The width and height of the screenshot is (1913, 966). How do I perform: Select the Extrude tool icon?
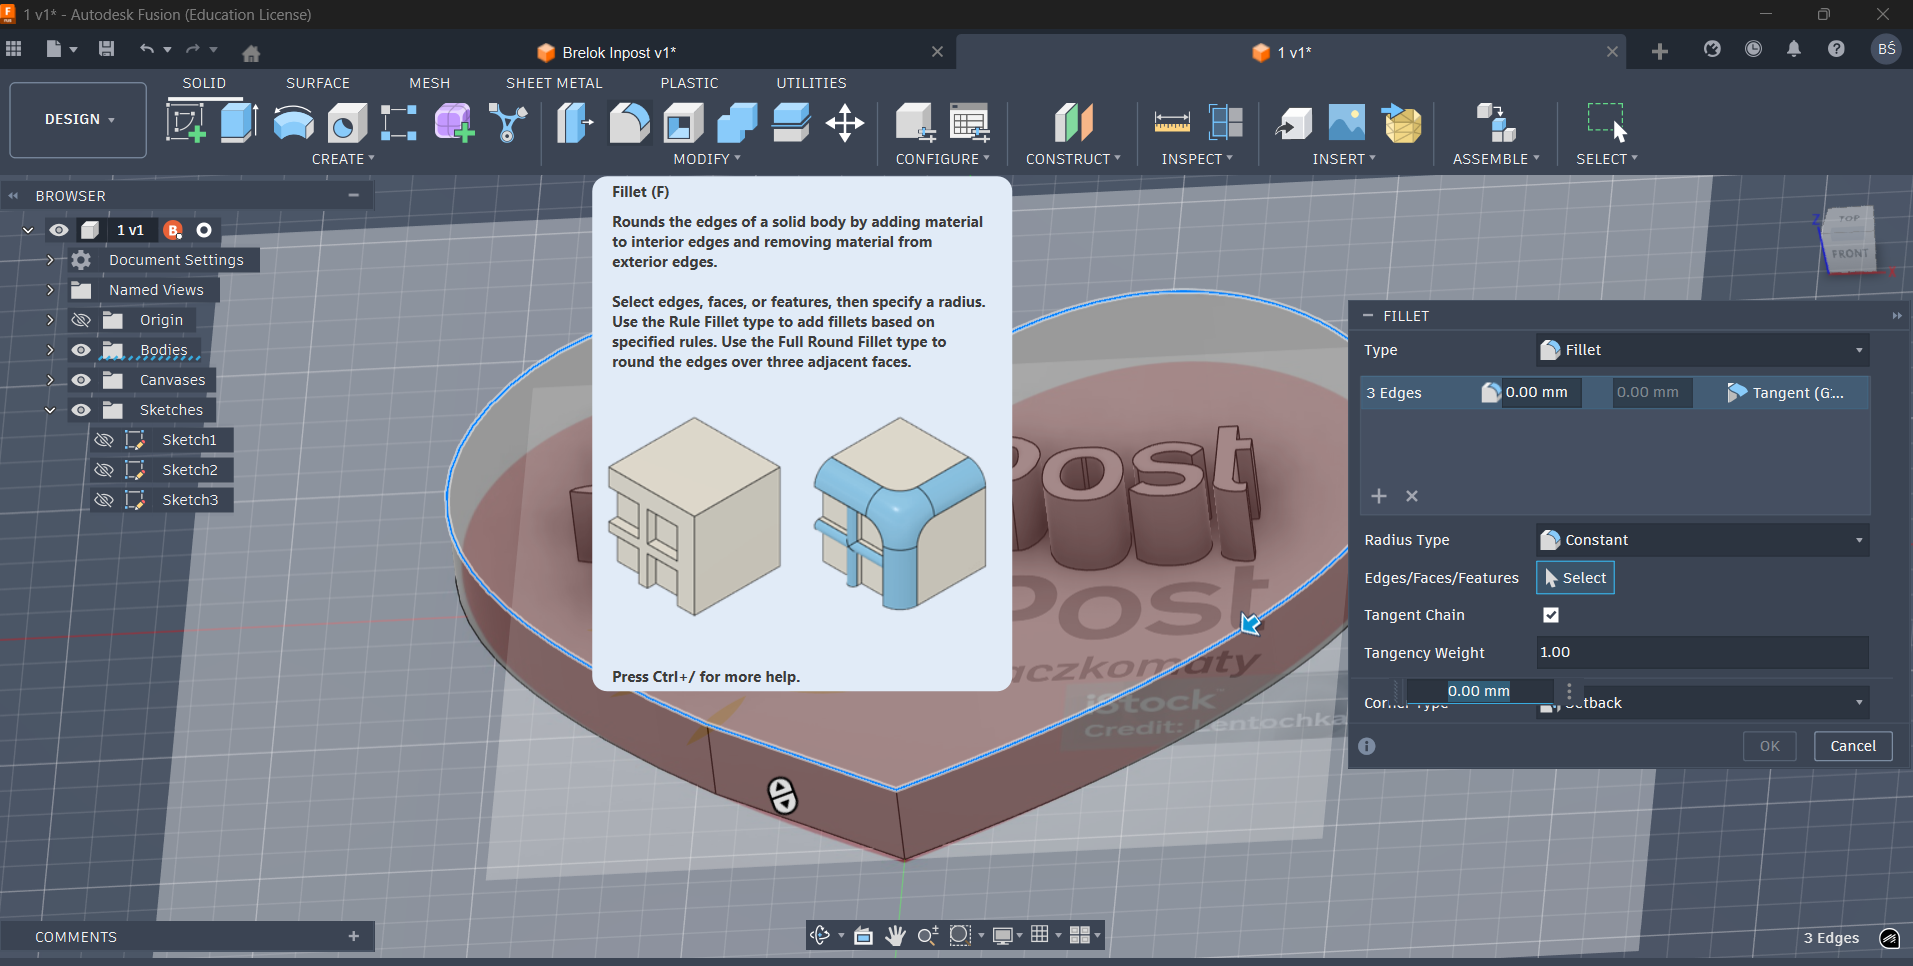[x=239, y=123]
